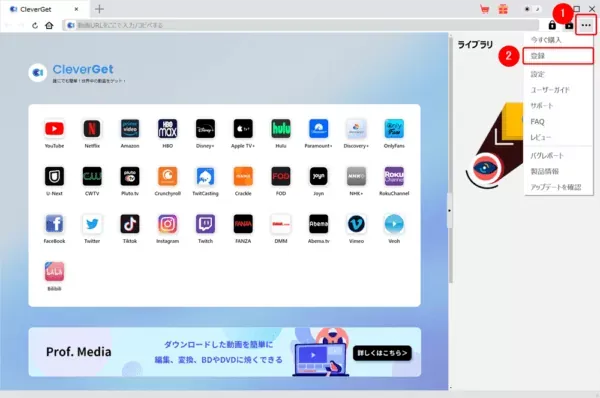The height and width of the screenshot is (398, 600).
Task: Toggle the light/dark theme switch
Action: click(x=532, y=9)
